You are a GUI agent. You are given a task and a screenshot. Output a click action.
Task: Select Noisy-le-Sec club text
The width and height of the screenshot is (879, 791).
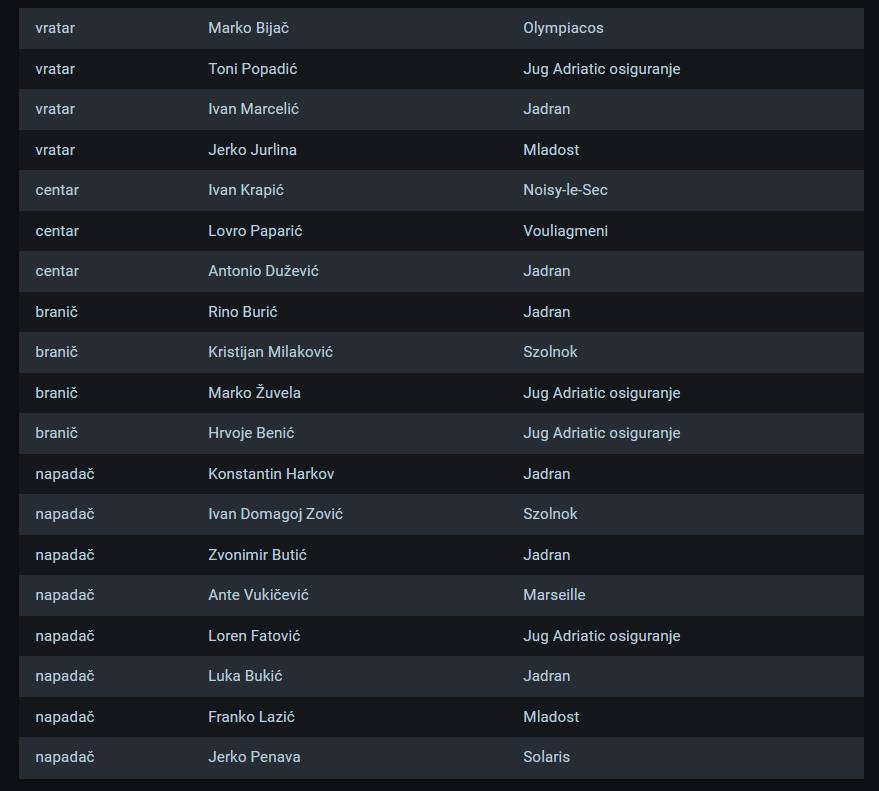click(x=565, y=190)
